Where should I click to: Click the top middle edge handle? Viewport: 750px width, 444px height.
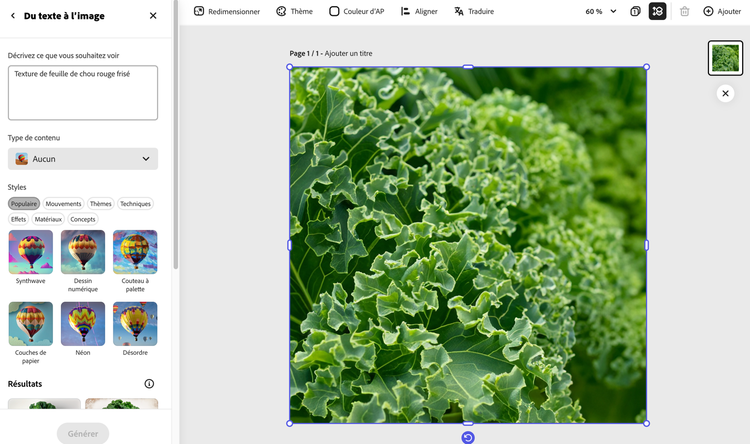coord(468,67)
